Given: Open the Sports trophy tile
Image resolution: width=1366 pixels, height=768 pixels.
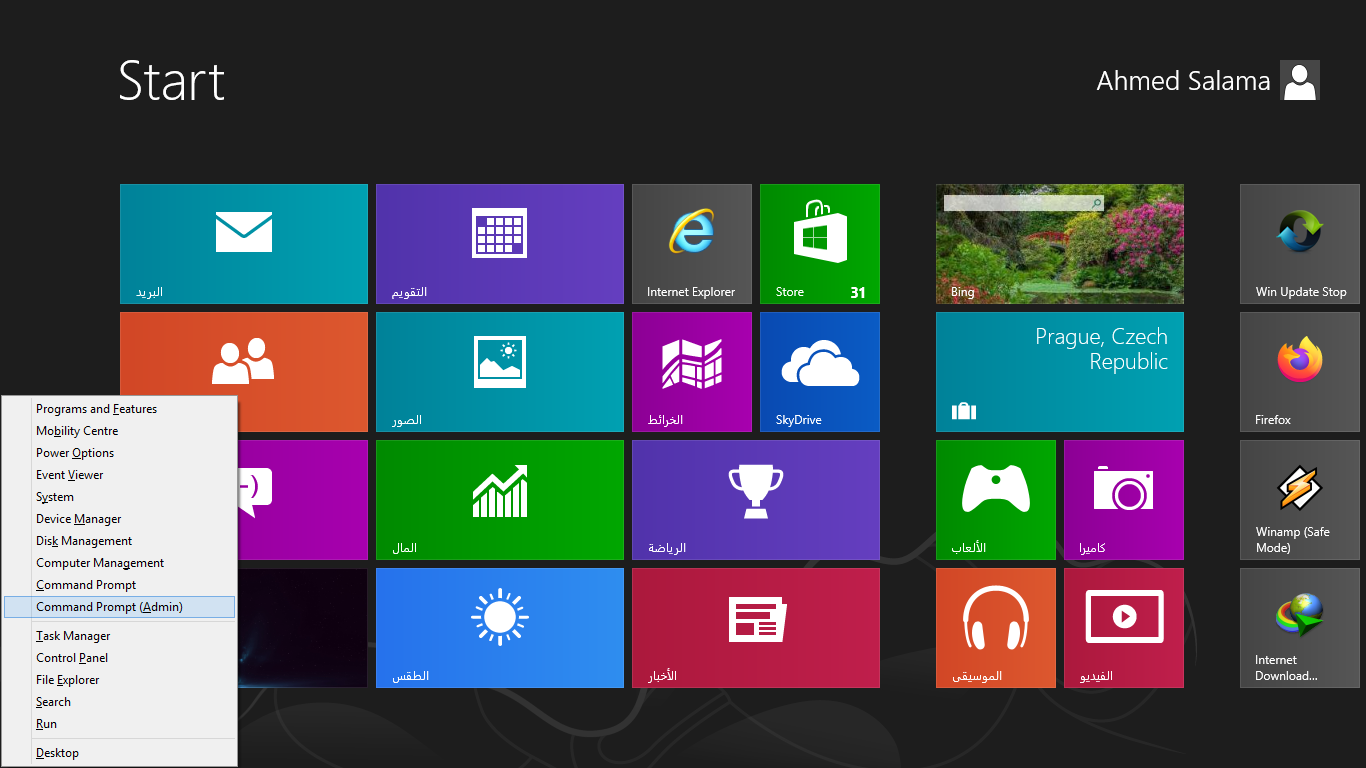Looking at the screenshot, I should [756, 500].
